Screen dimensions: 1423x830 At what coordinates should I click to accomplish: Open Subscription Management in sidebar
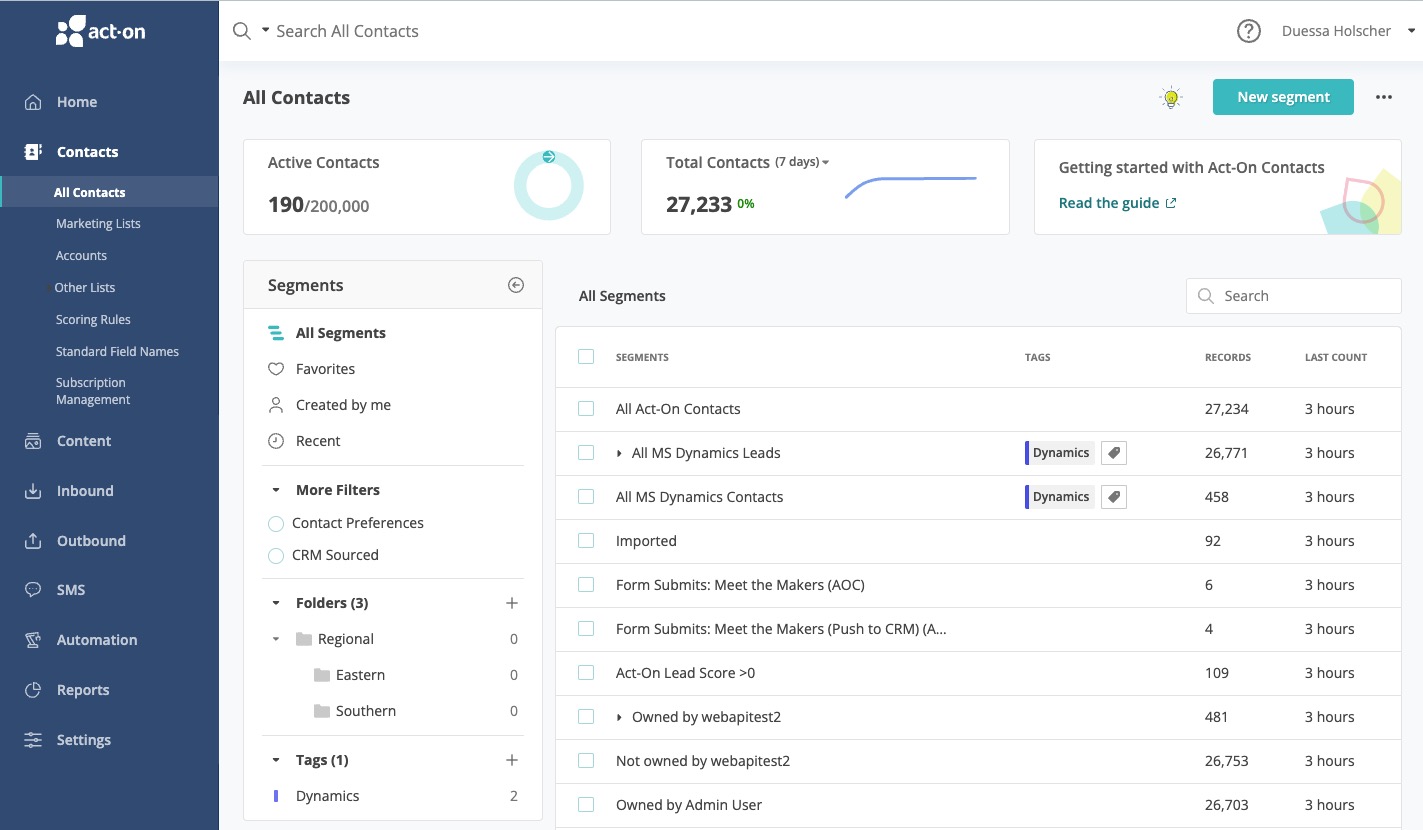[93, 391]
